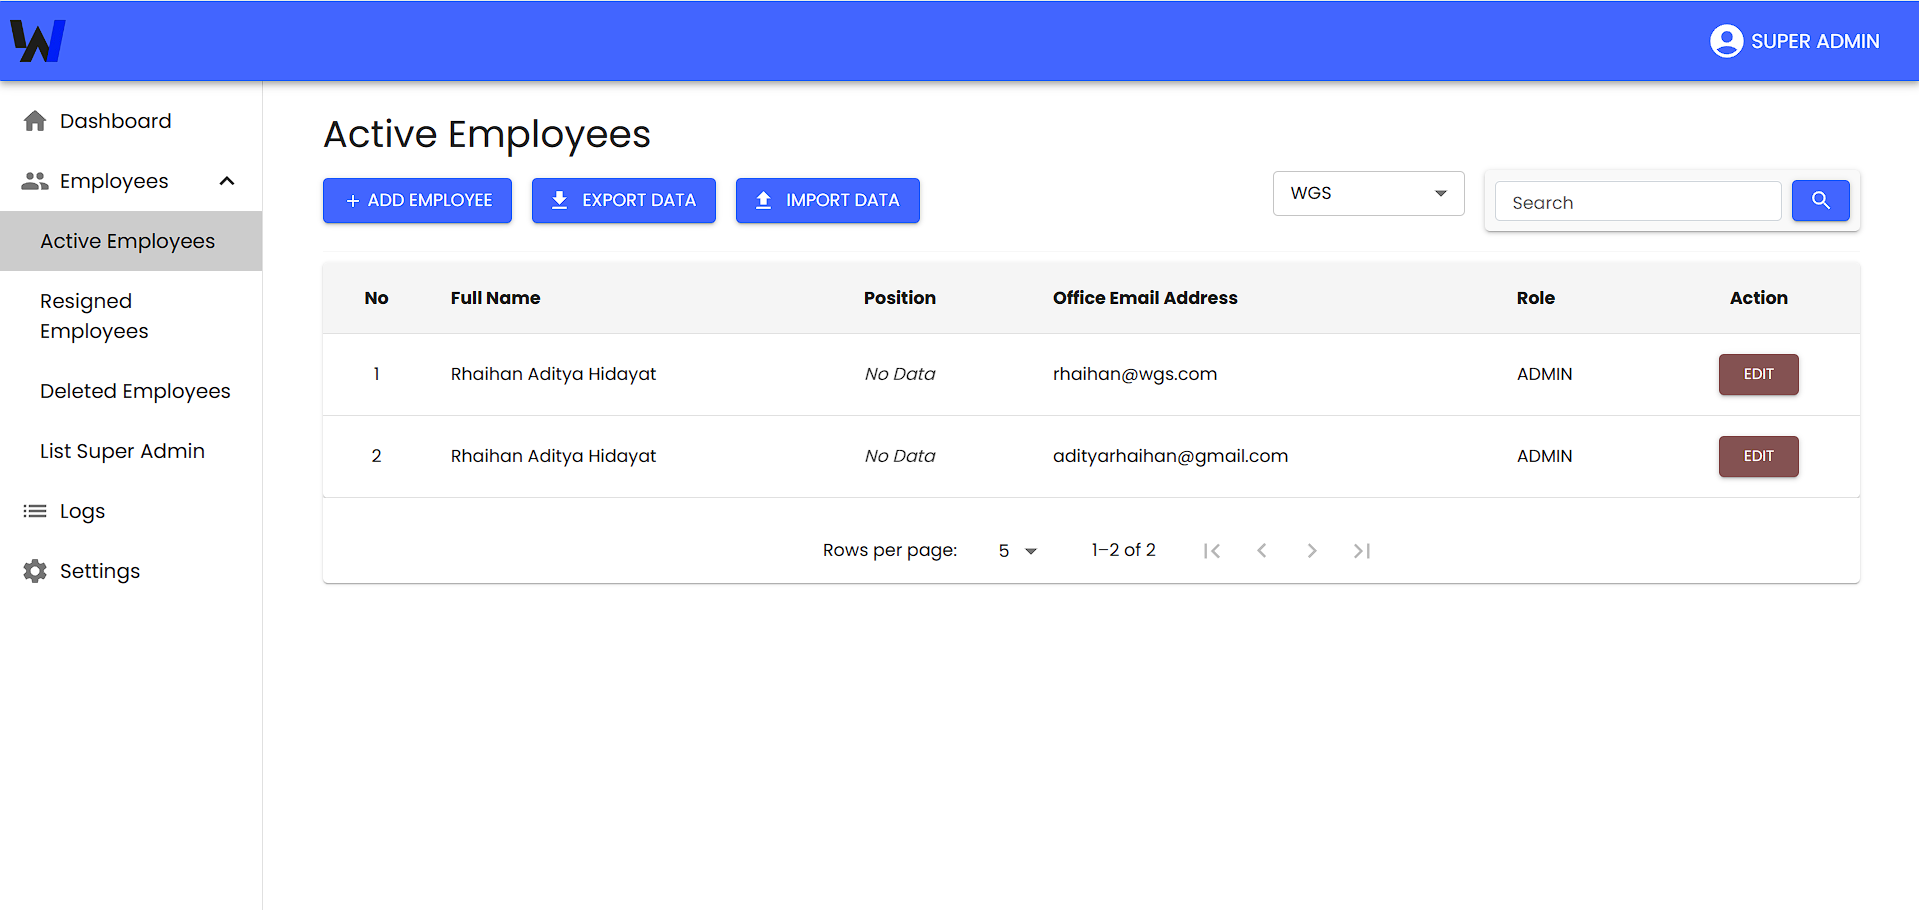The height and width of the screenshot is (910, 1919).
Task: Open the rows per page dropdown
Action: tap(1018, 551)
